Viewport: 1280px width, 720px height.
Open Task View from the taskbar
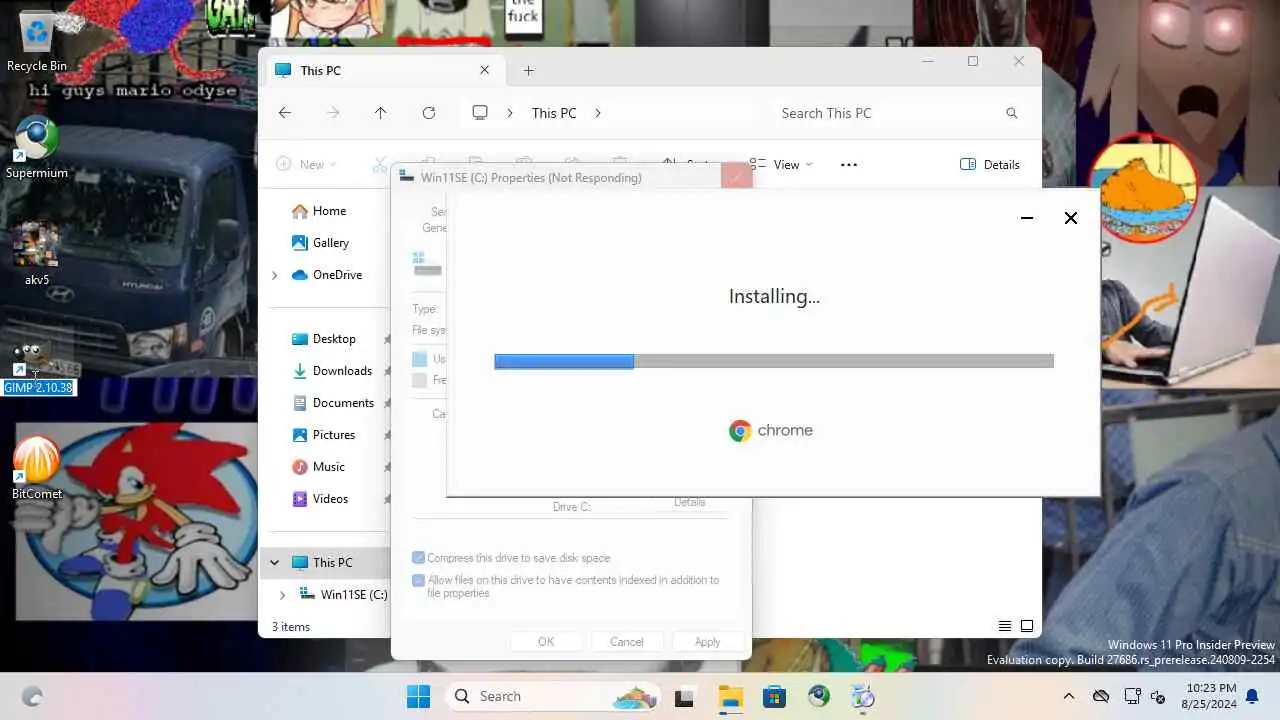684,697
